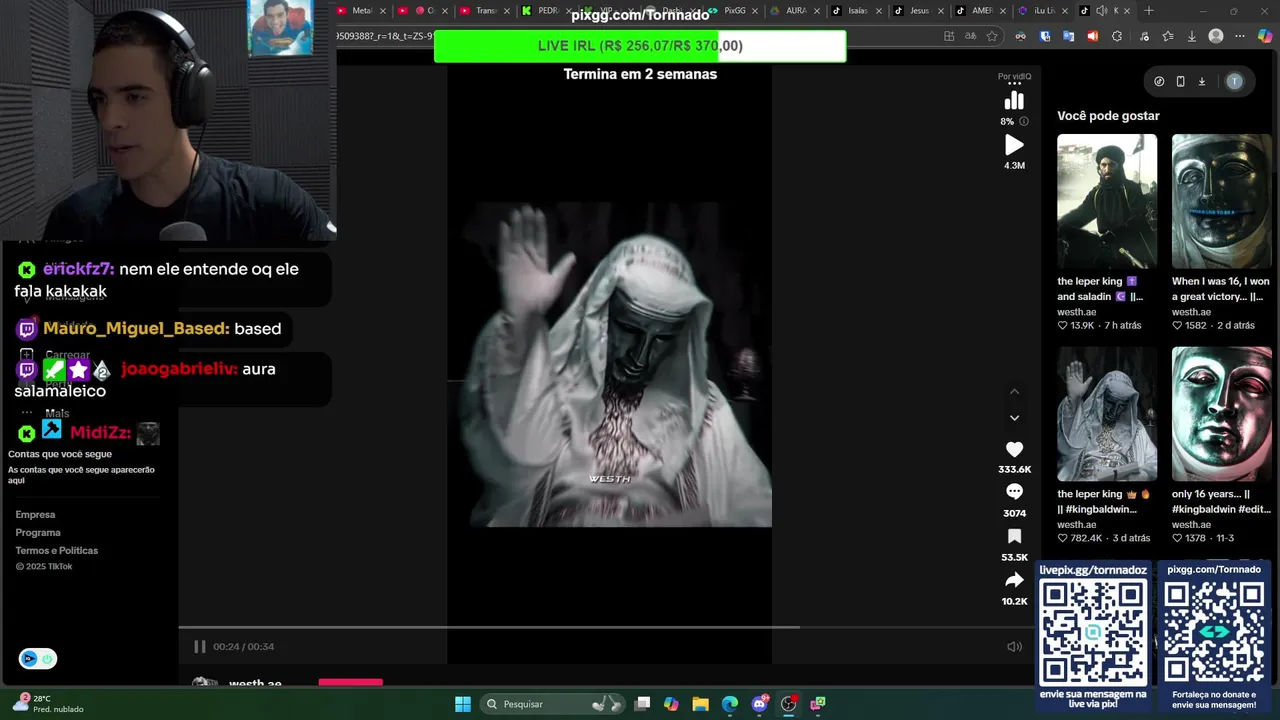Open the phone app icon in top pill
The height and width of the screenshot is (720, 1280).
(1180, 82)
